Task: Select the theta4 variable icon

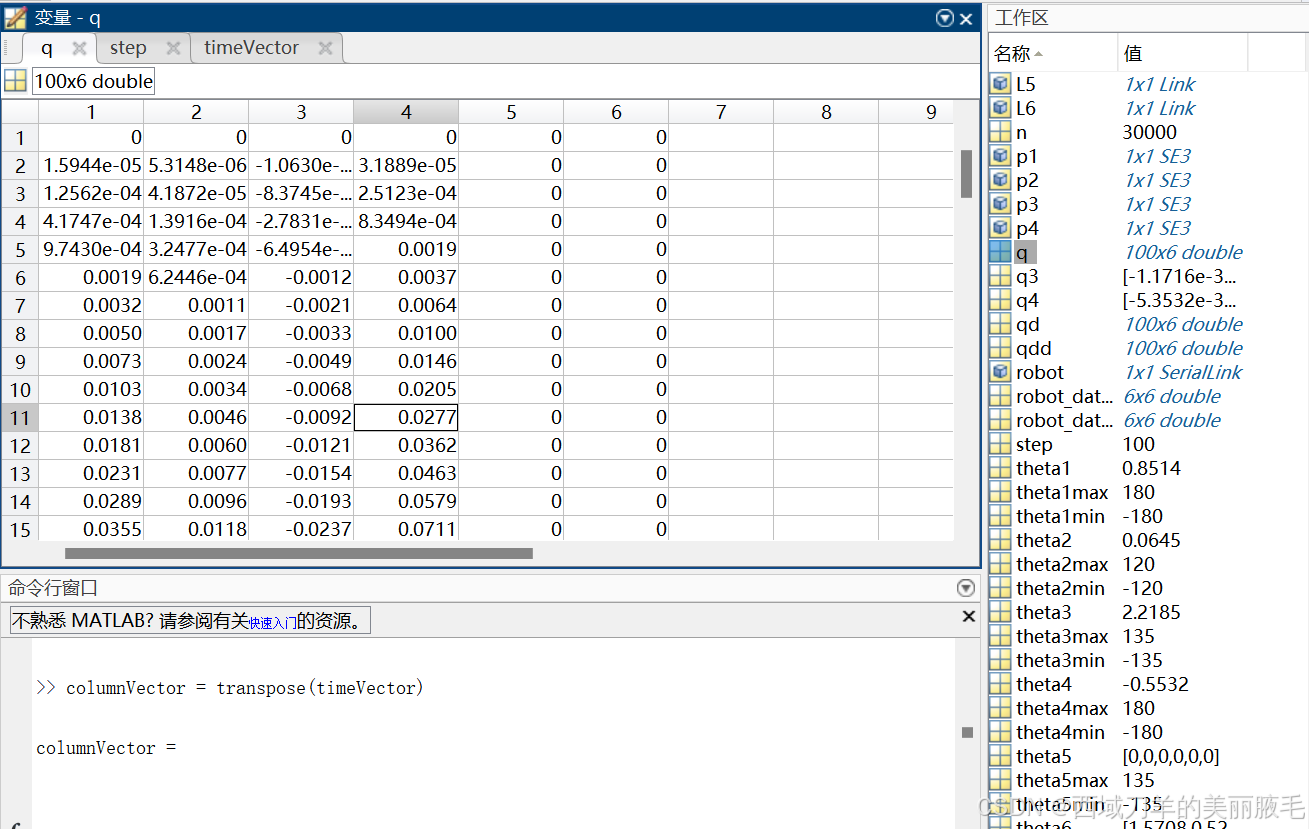Action: pyautogui.click(x=1000, y=684)
